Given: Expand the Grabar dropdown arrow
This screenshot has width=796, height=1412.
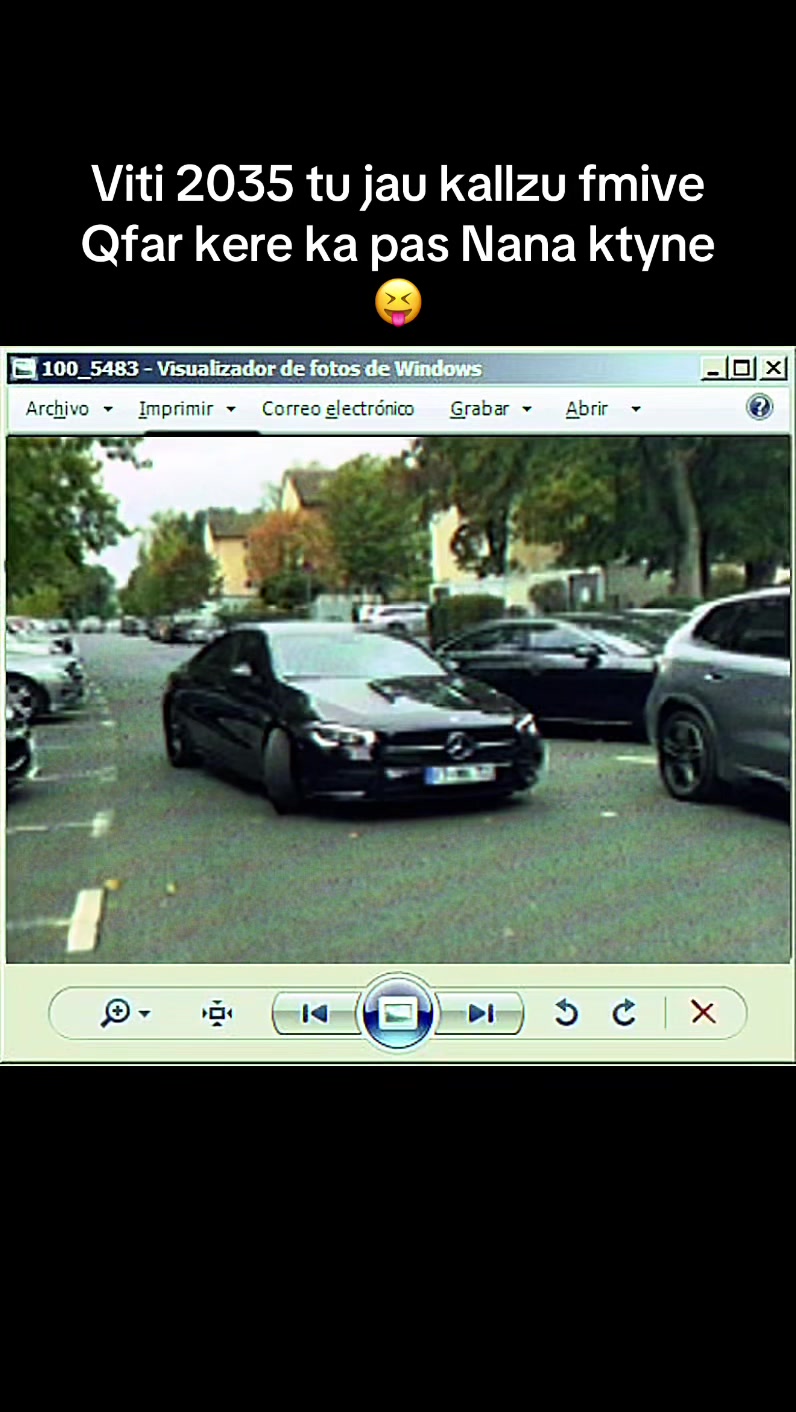Looking at the screenshot, I should tap(526, 410).
